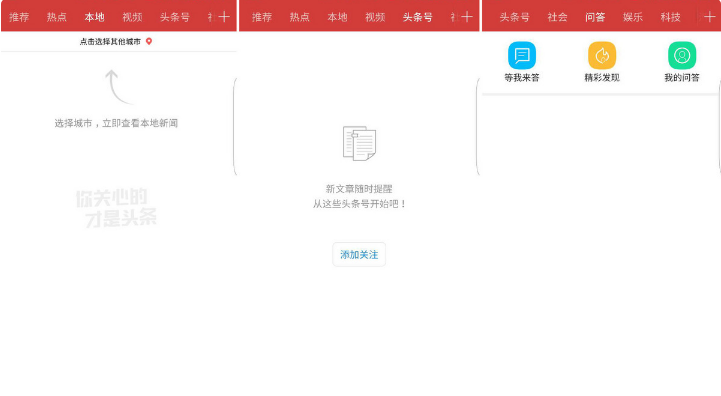Switch to the 社会 tab
The image size is (721, 396).
click(557, 17)
